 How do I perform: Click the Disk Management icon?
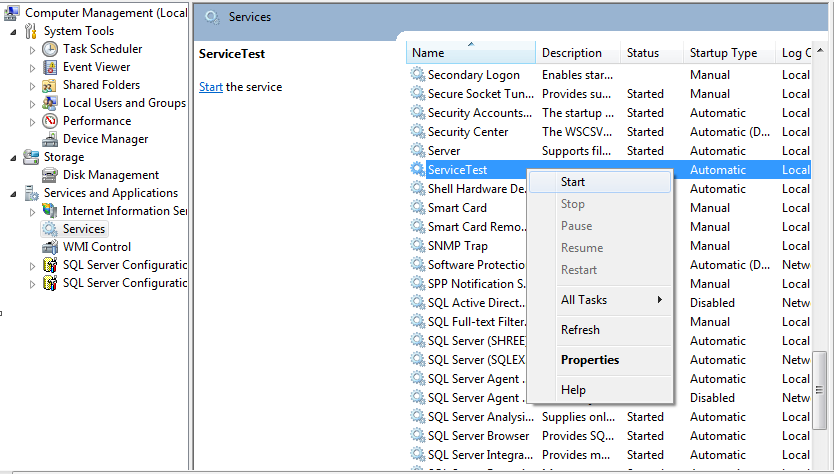click(50, 175)
